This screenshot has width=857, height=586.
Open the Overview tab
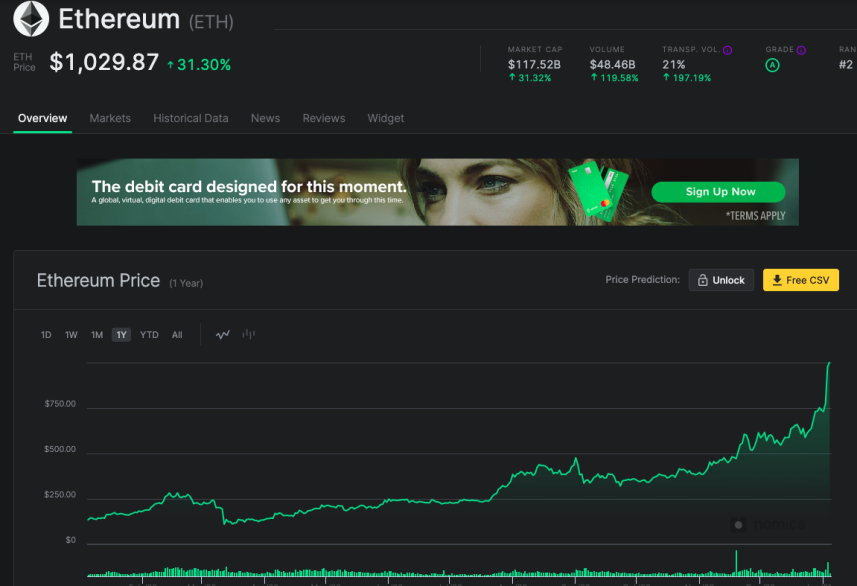[43, 118]
